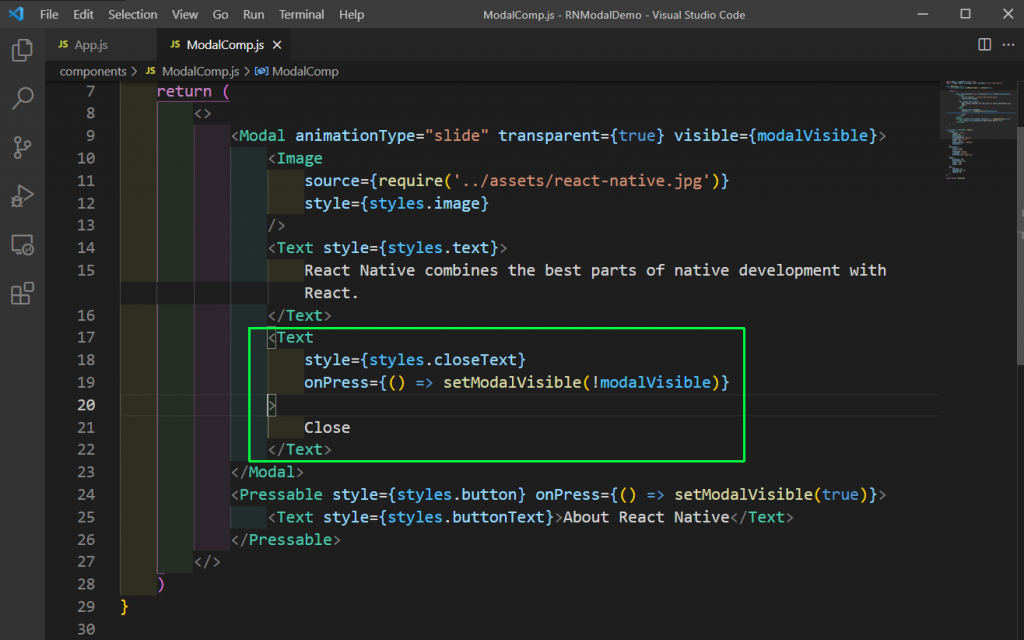The width and height of the screenshot is (1024, 640).
Task: Maximize the VS Code window
Action: tap(965, 14)
